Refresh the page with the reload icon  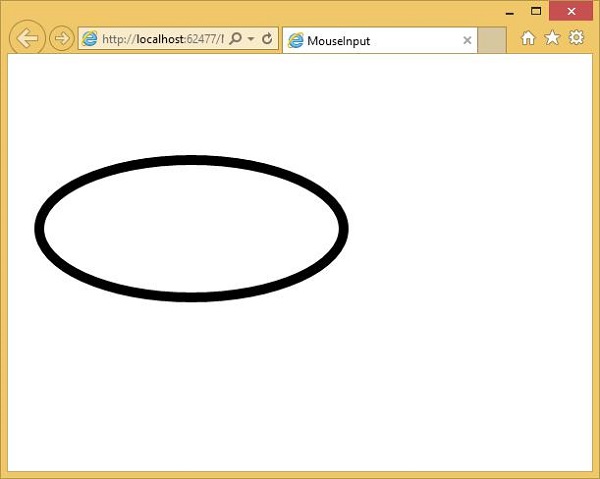coord(267,38)
